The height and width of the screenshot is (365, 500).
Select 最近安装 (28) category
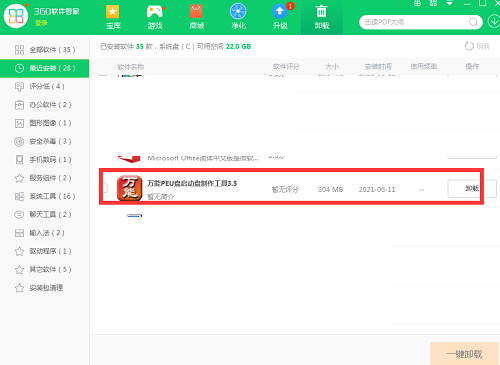tap(45, 68)
